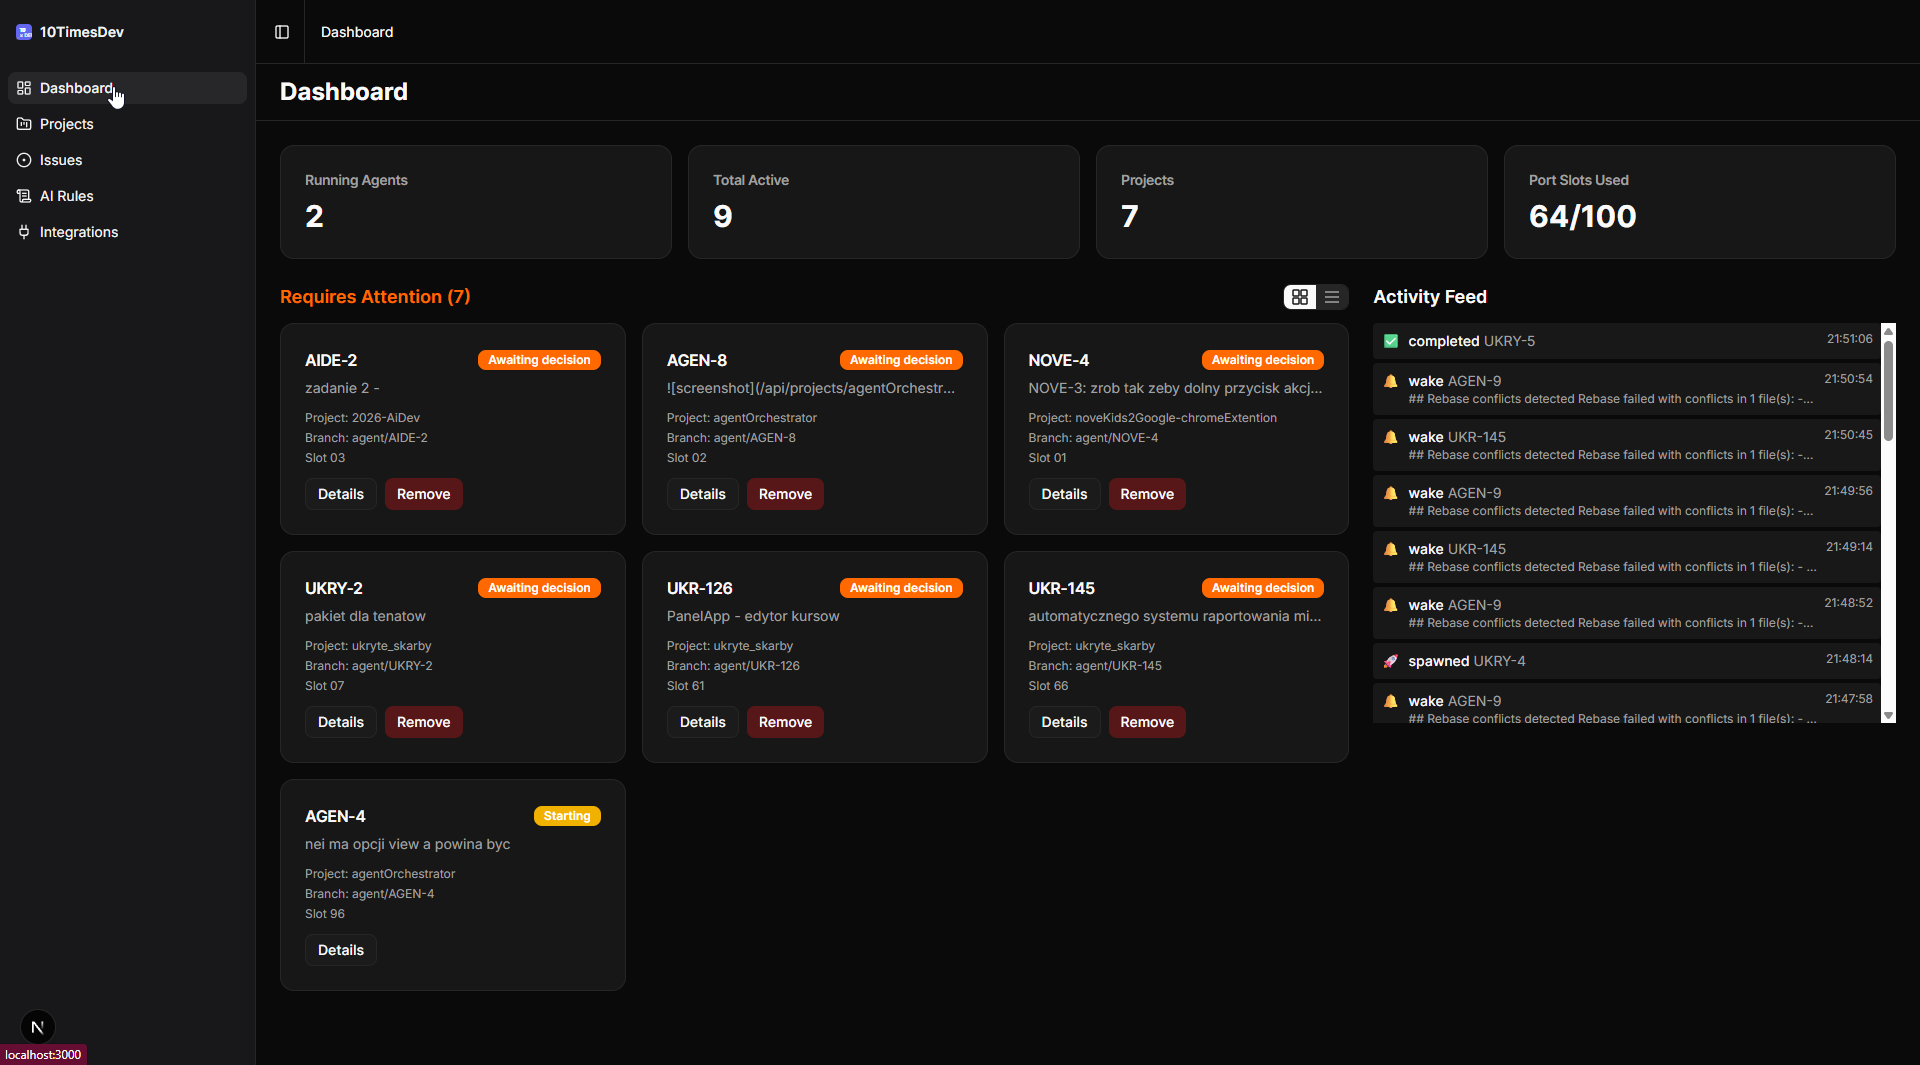Open AI Rules via its sidebar icon
The height and width of the screenshot is (1065, 1920).
23,196
